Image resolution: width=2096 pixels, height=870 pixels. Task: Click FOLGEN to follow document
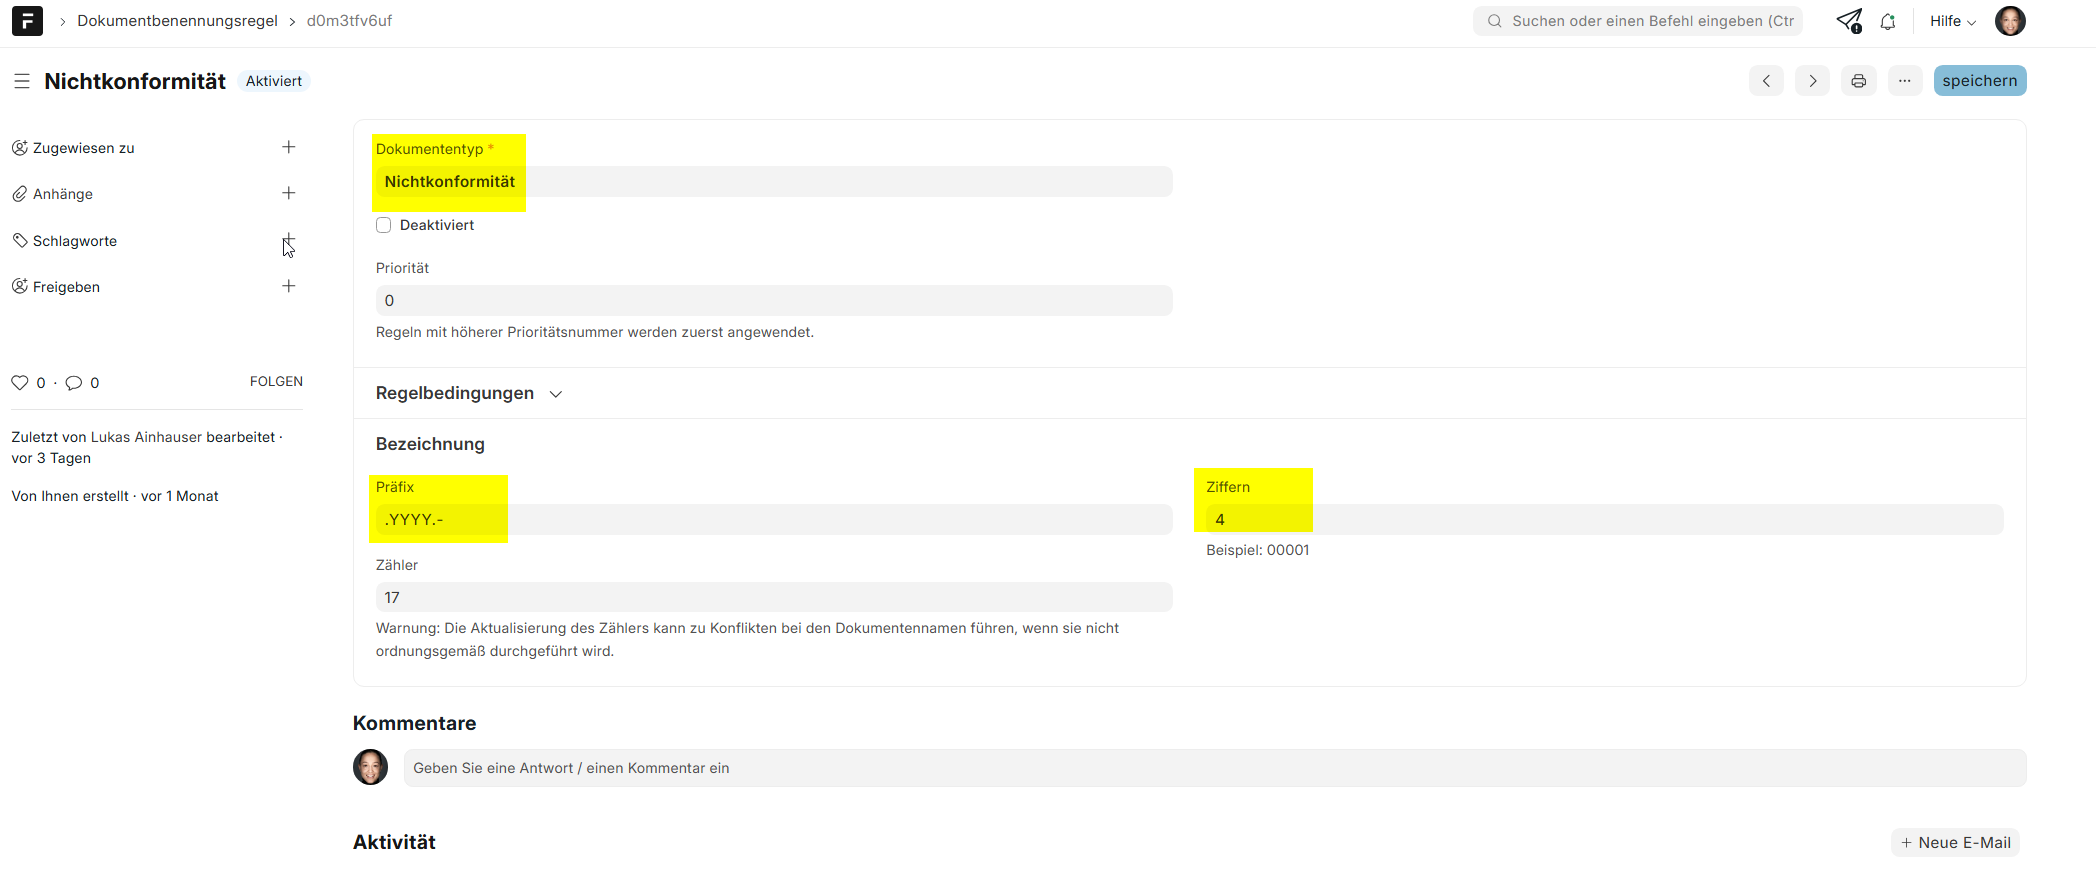(276, 382)
